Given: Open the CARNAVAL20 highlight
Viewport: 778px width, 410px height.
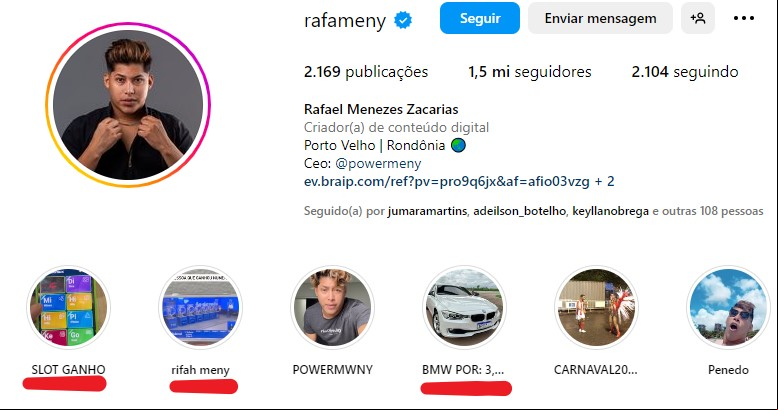Looking at the screenshot, I should tap(596, 307).
